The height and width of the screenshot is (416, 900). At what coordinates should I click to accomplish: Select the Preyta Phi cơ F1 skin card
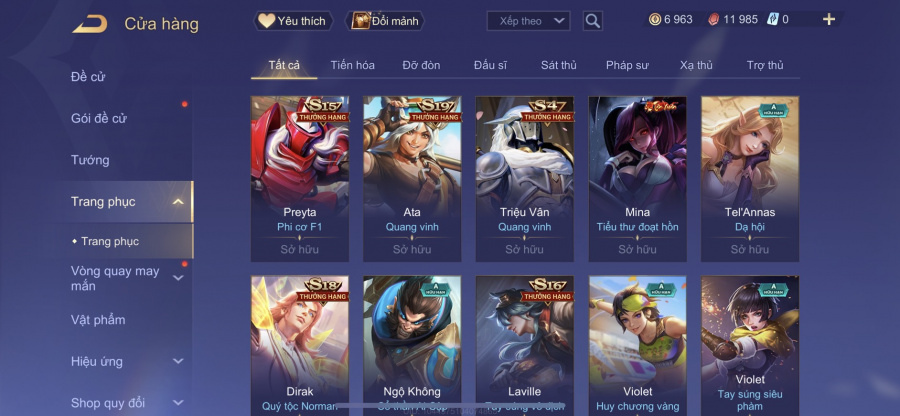tap(300, 179)
